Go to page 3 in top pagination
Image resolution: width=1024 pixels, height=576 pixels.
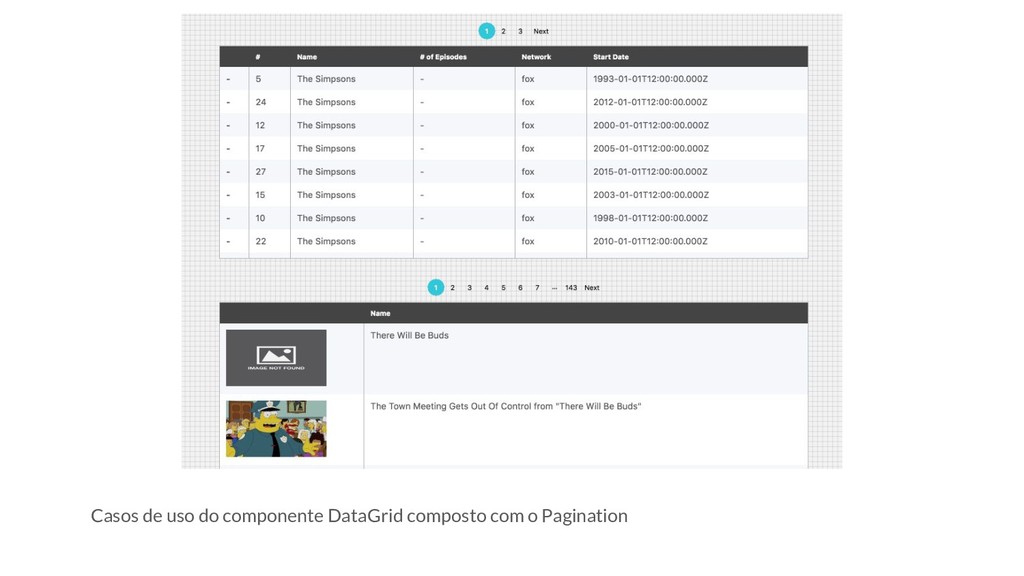(x=520, y=31)
